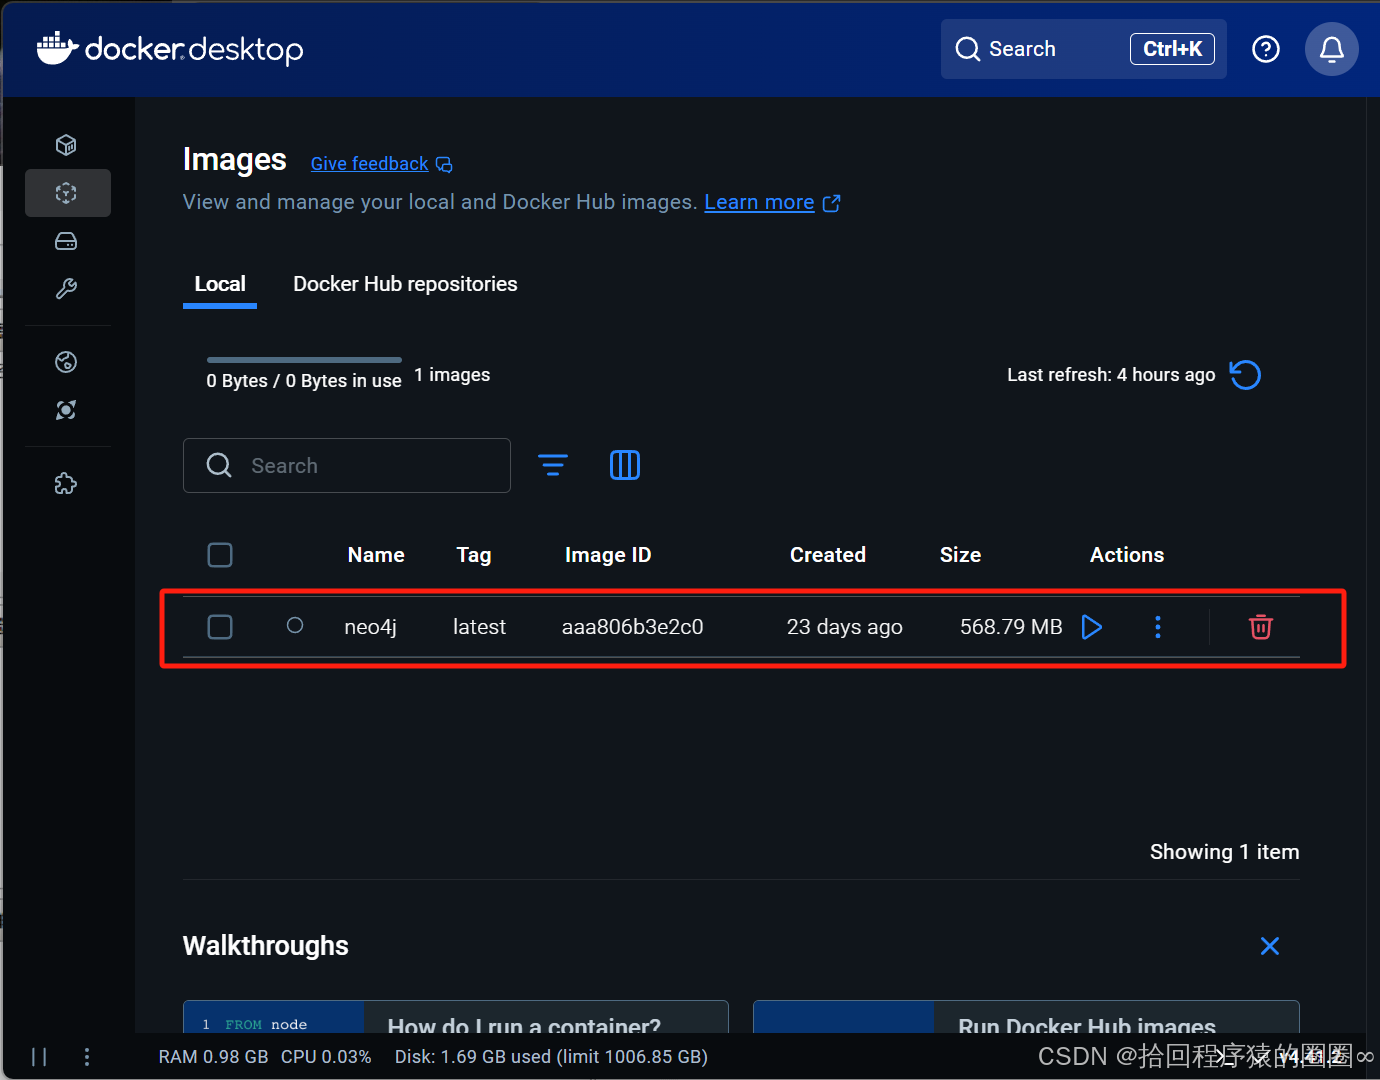
Task: Sort by the Name column header
Action: pyautogui.click(x=376, y=555)
